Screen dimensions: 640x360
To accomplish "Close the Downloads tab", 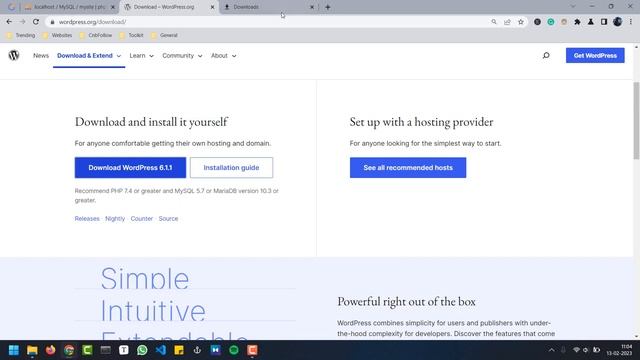I will tap(312, 7).
